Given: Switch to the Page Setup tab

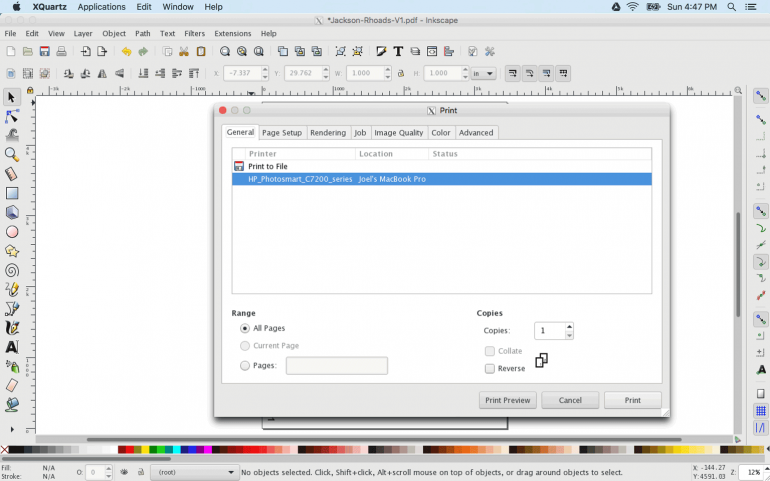Looking at the screenshot, I should pos(282,132).
